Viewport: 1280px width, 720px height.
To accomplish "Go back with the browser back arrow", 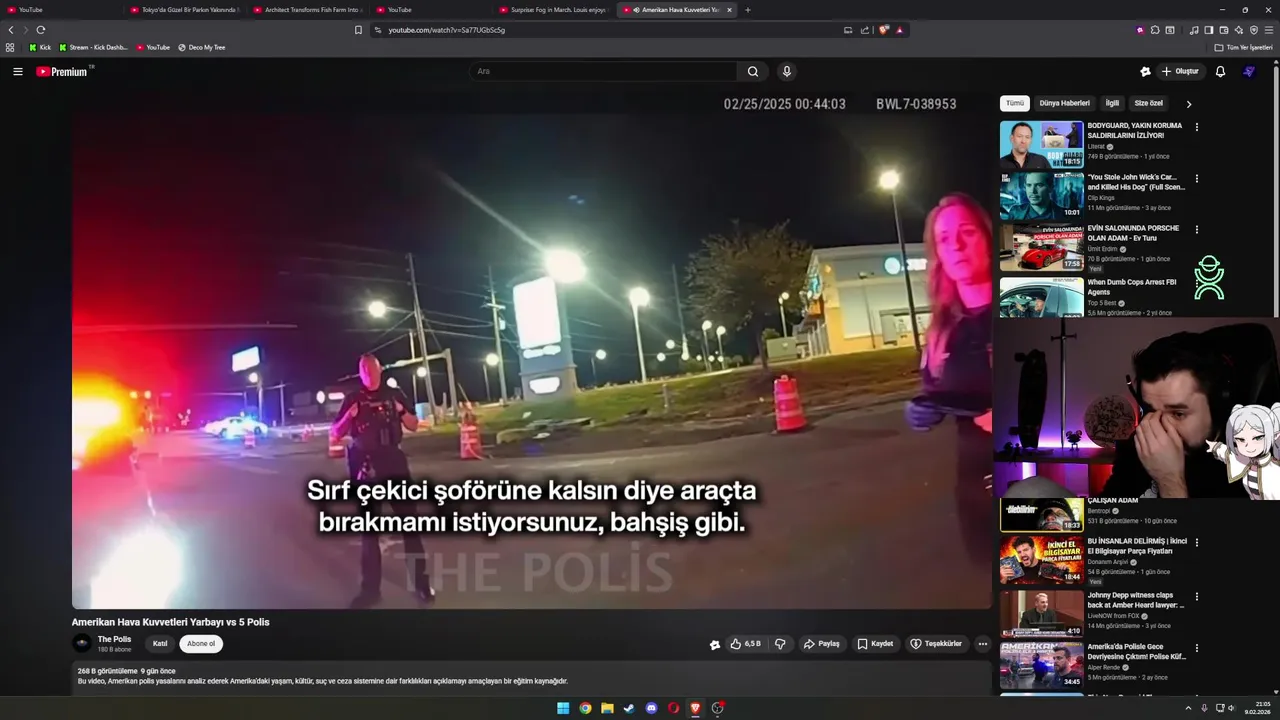I will [11, 30].
